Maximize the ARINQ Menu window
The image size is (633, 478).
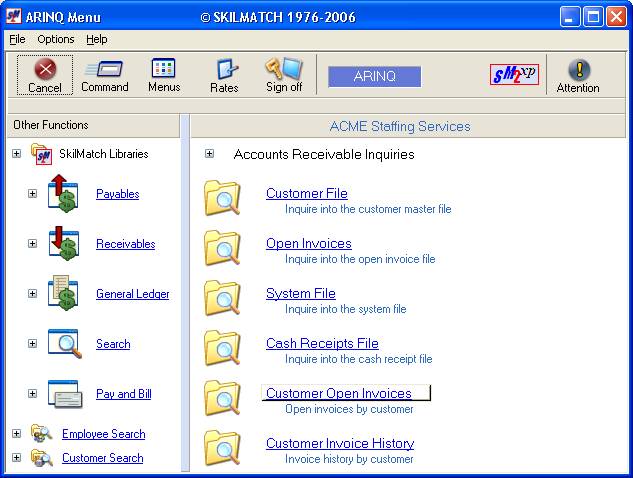tap(593, 17)
